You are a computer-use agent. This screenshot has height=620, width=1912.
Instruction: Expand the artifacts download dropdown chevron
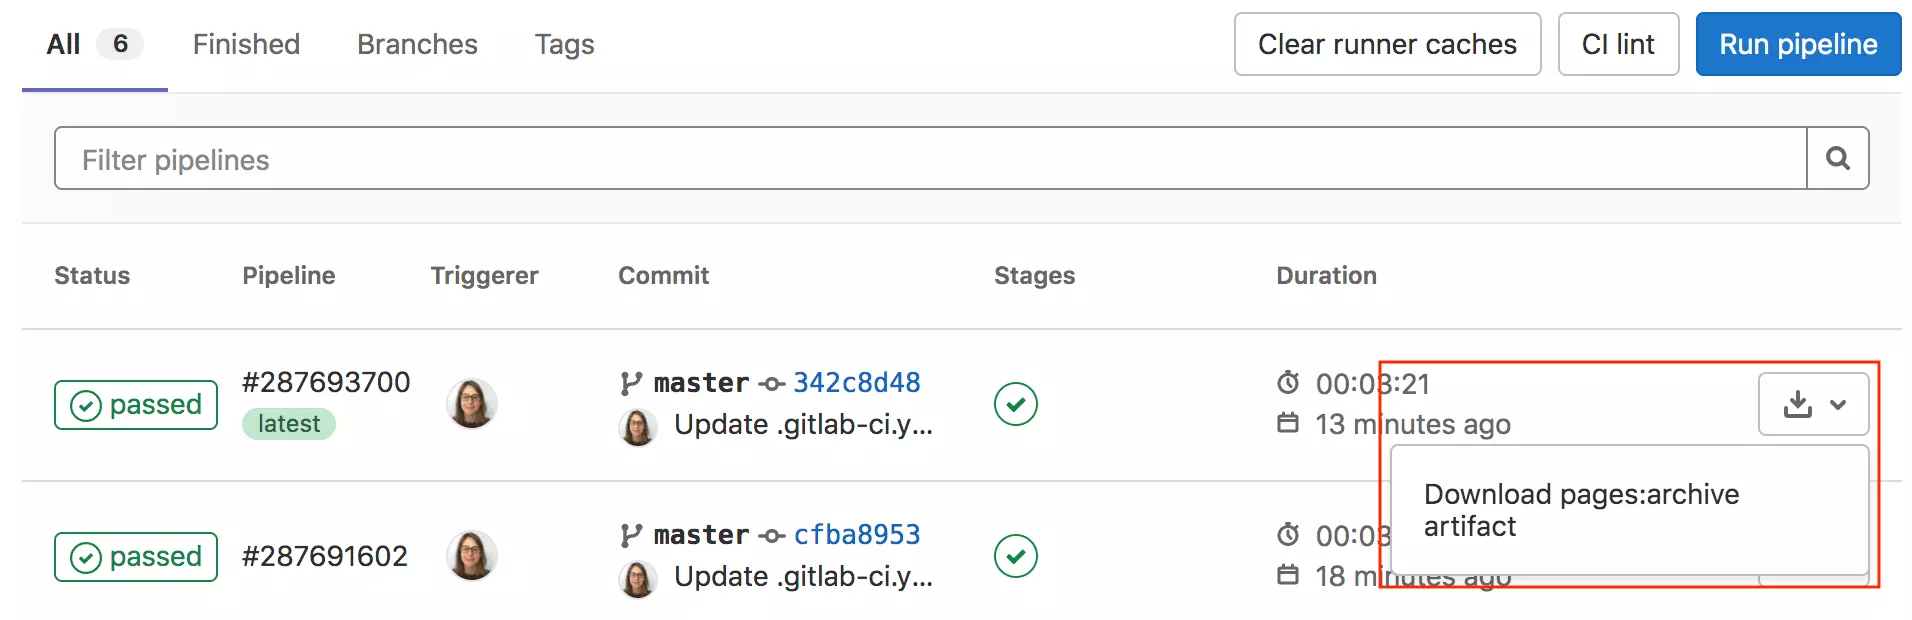[x=1837, y=405]
